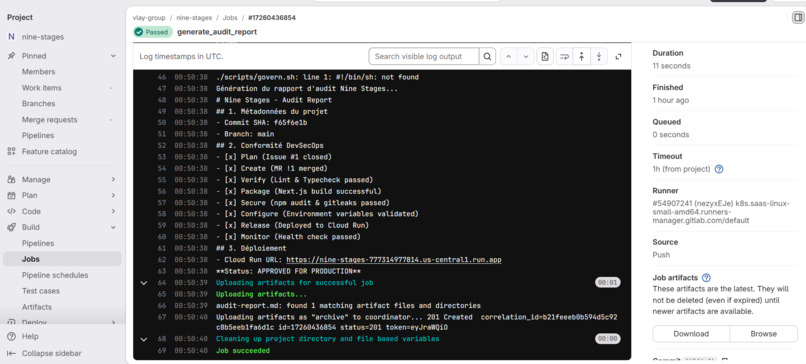Browse the job artifacts
806x364 pixels.
(763, 334)
